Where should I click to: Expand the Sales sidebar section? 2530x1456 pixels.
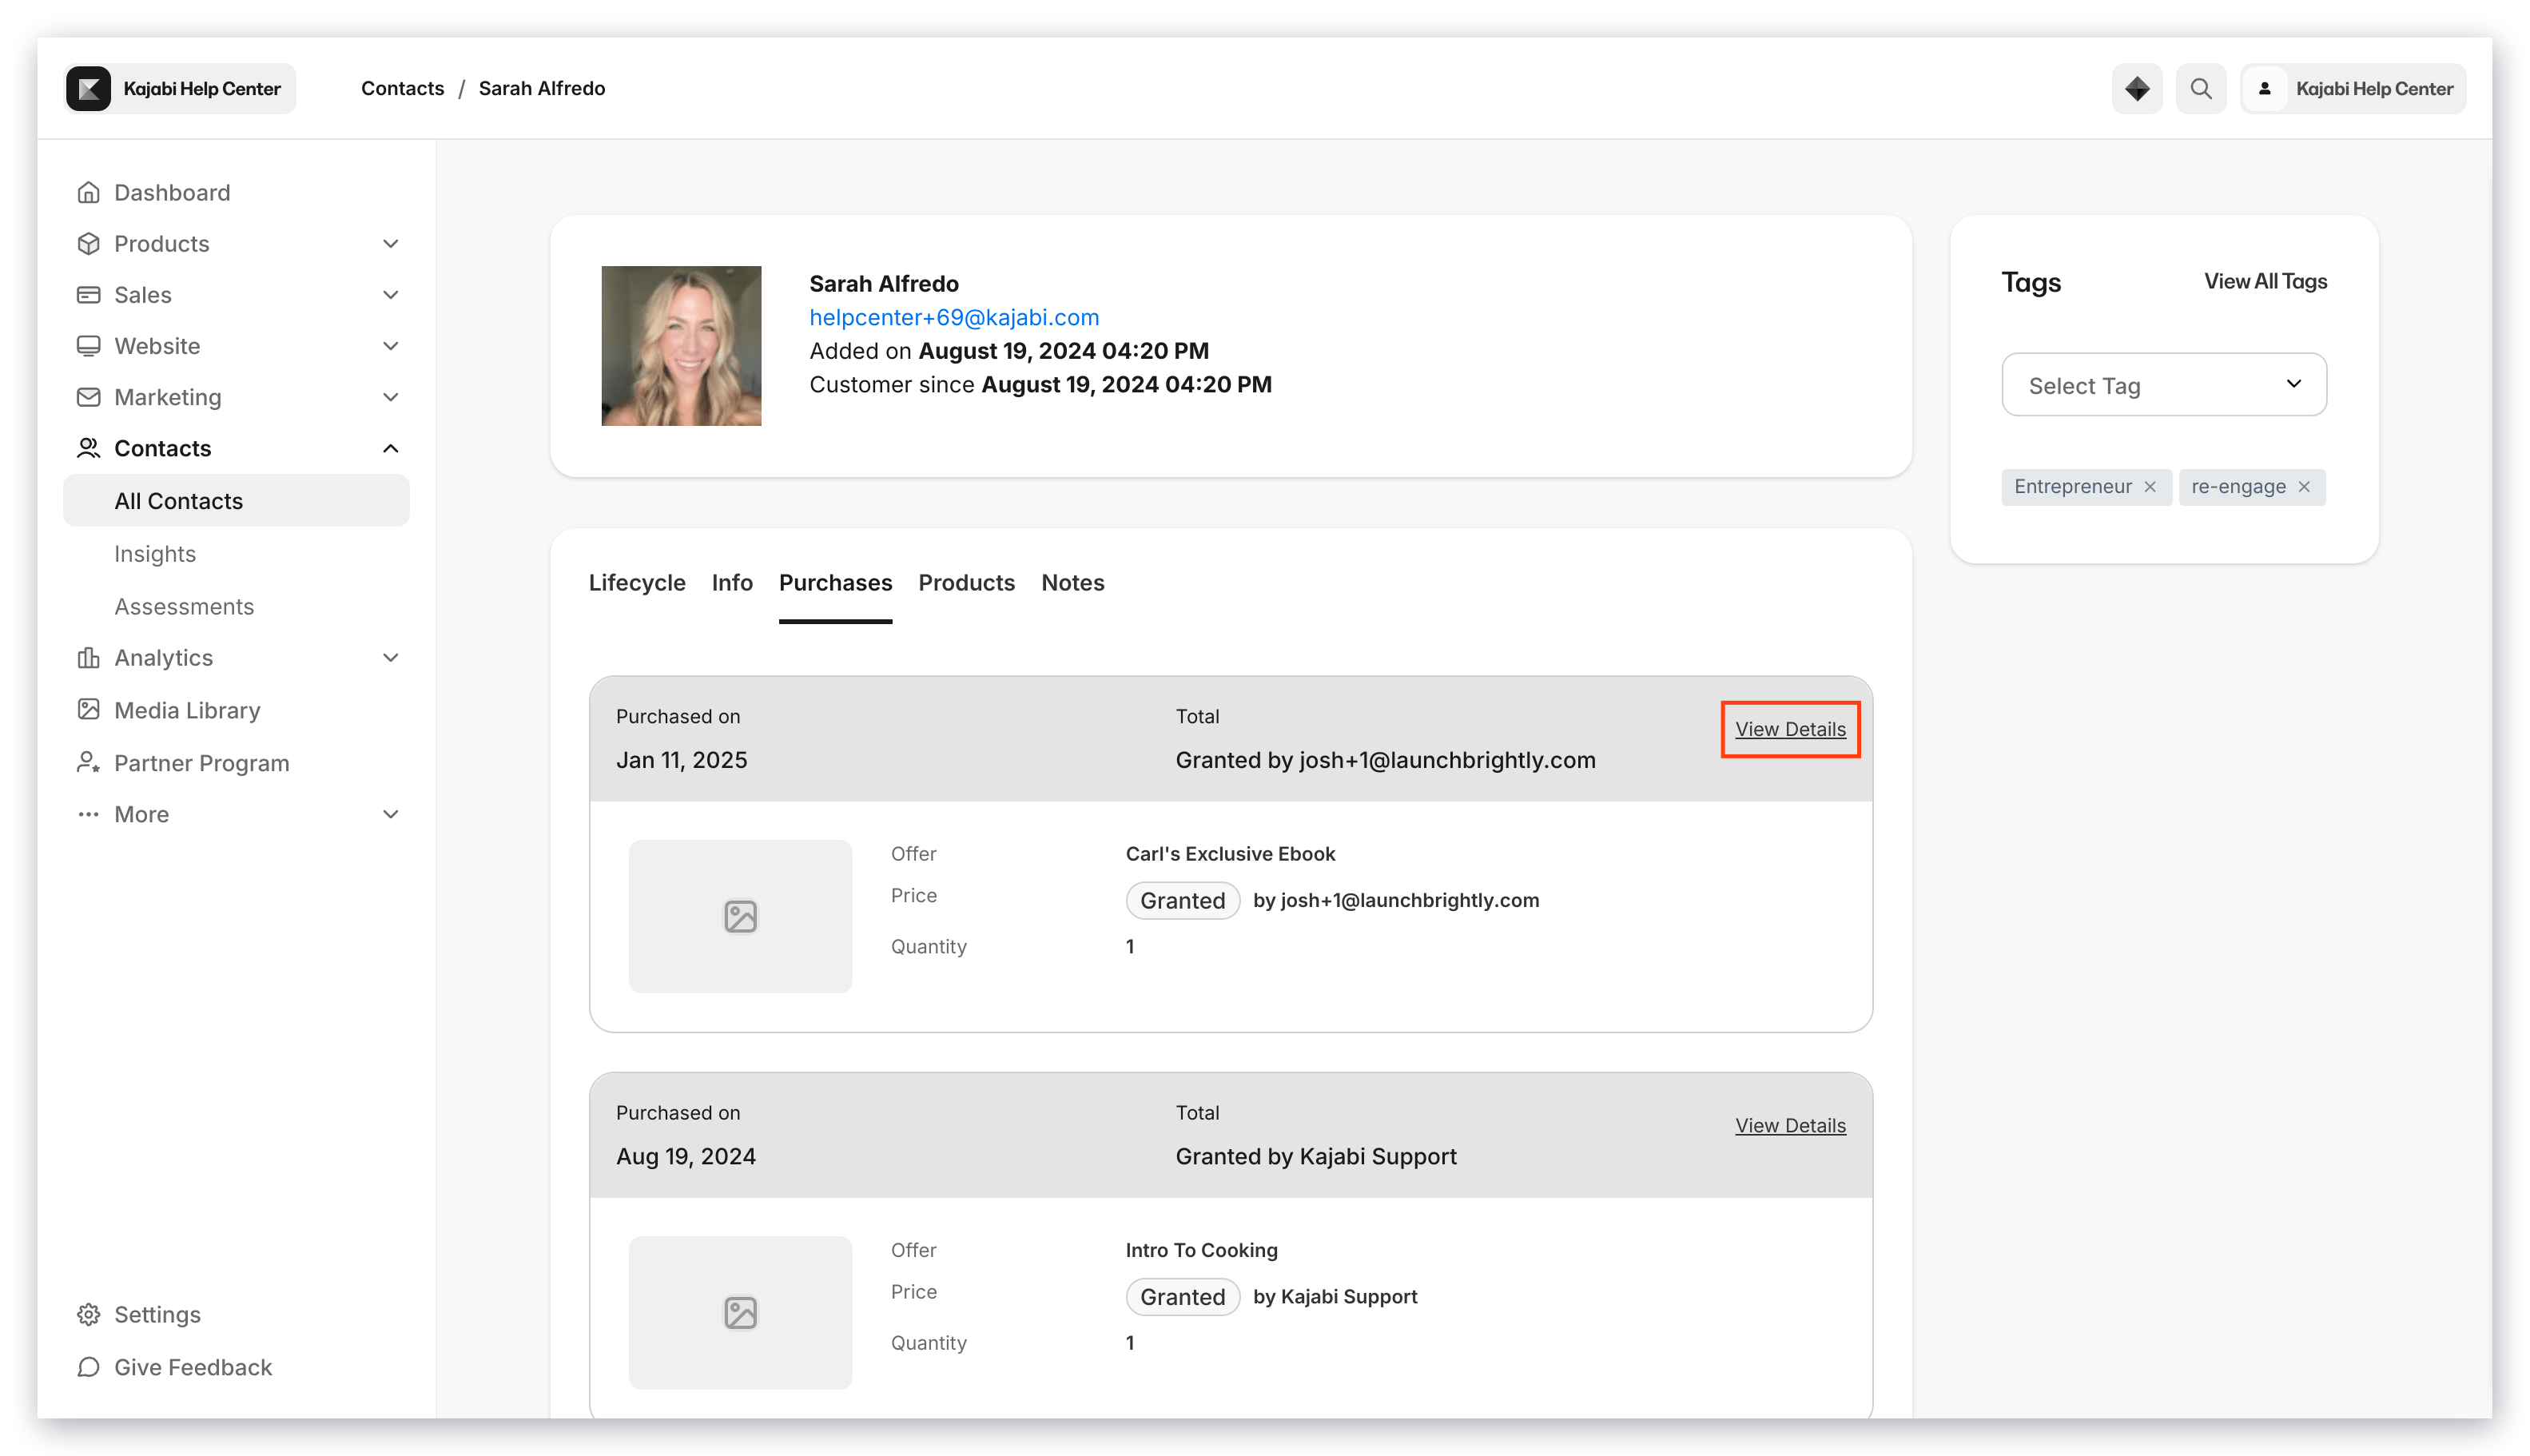pos(390,294)
